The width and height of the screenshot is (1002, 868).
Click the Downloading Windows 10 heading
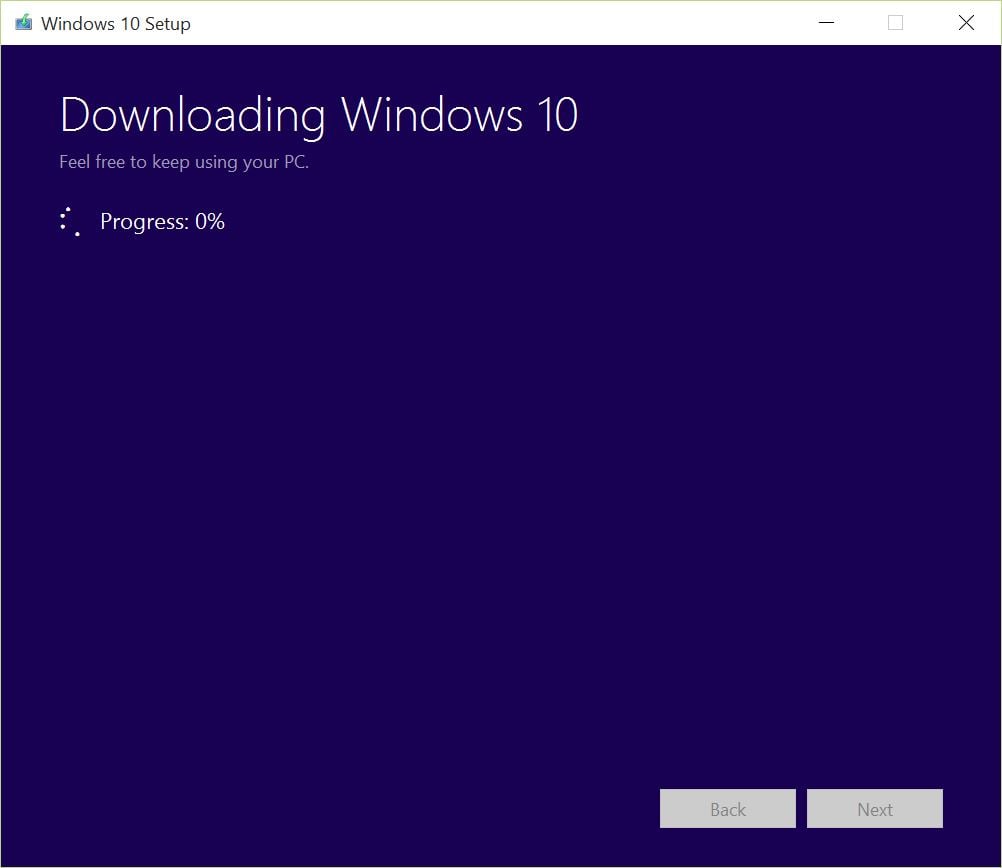click(x=319, y=114)
